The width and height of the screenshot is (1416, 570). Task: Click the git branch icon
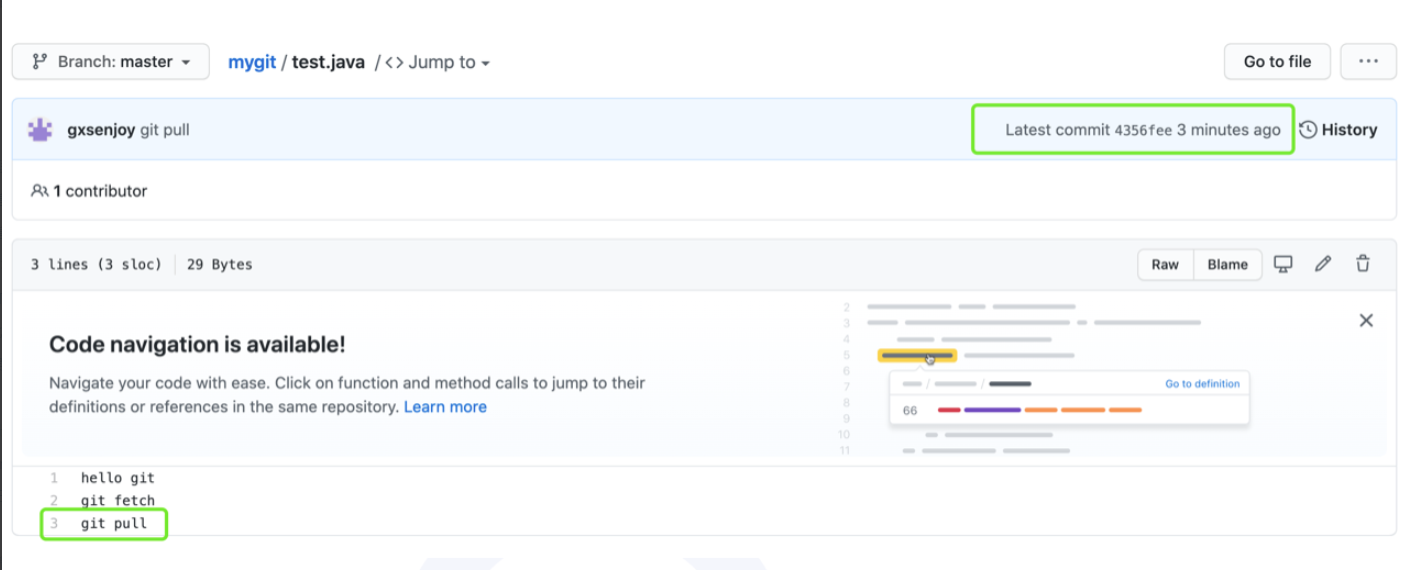(x=40, y=62)
